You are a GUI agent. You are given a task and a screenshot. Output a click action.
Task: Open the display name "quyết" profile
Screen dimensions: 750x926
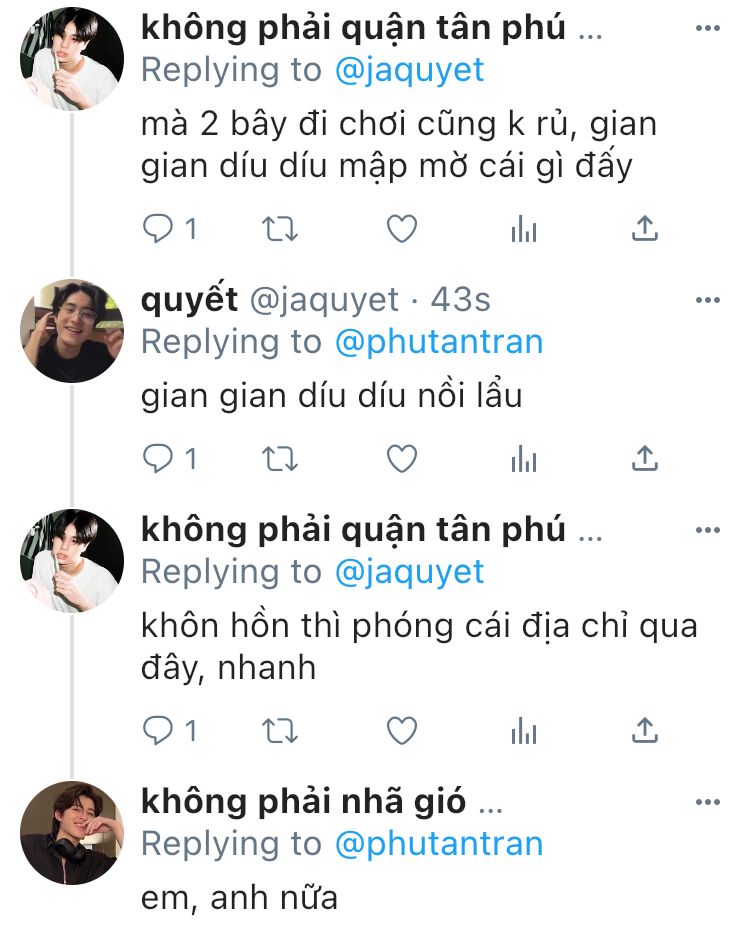pyautogui.click(x=190, y=299)
